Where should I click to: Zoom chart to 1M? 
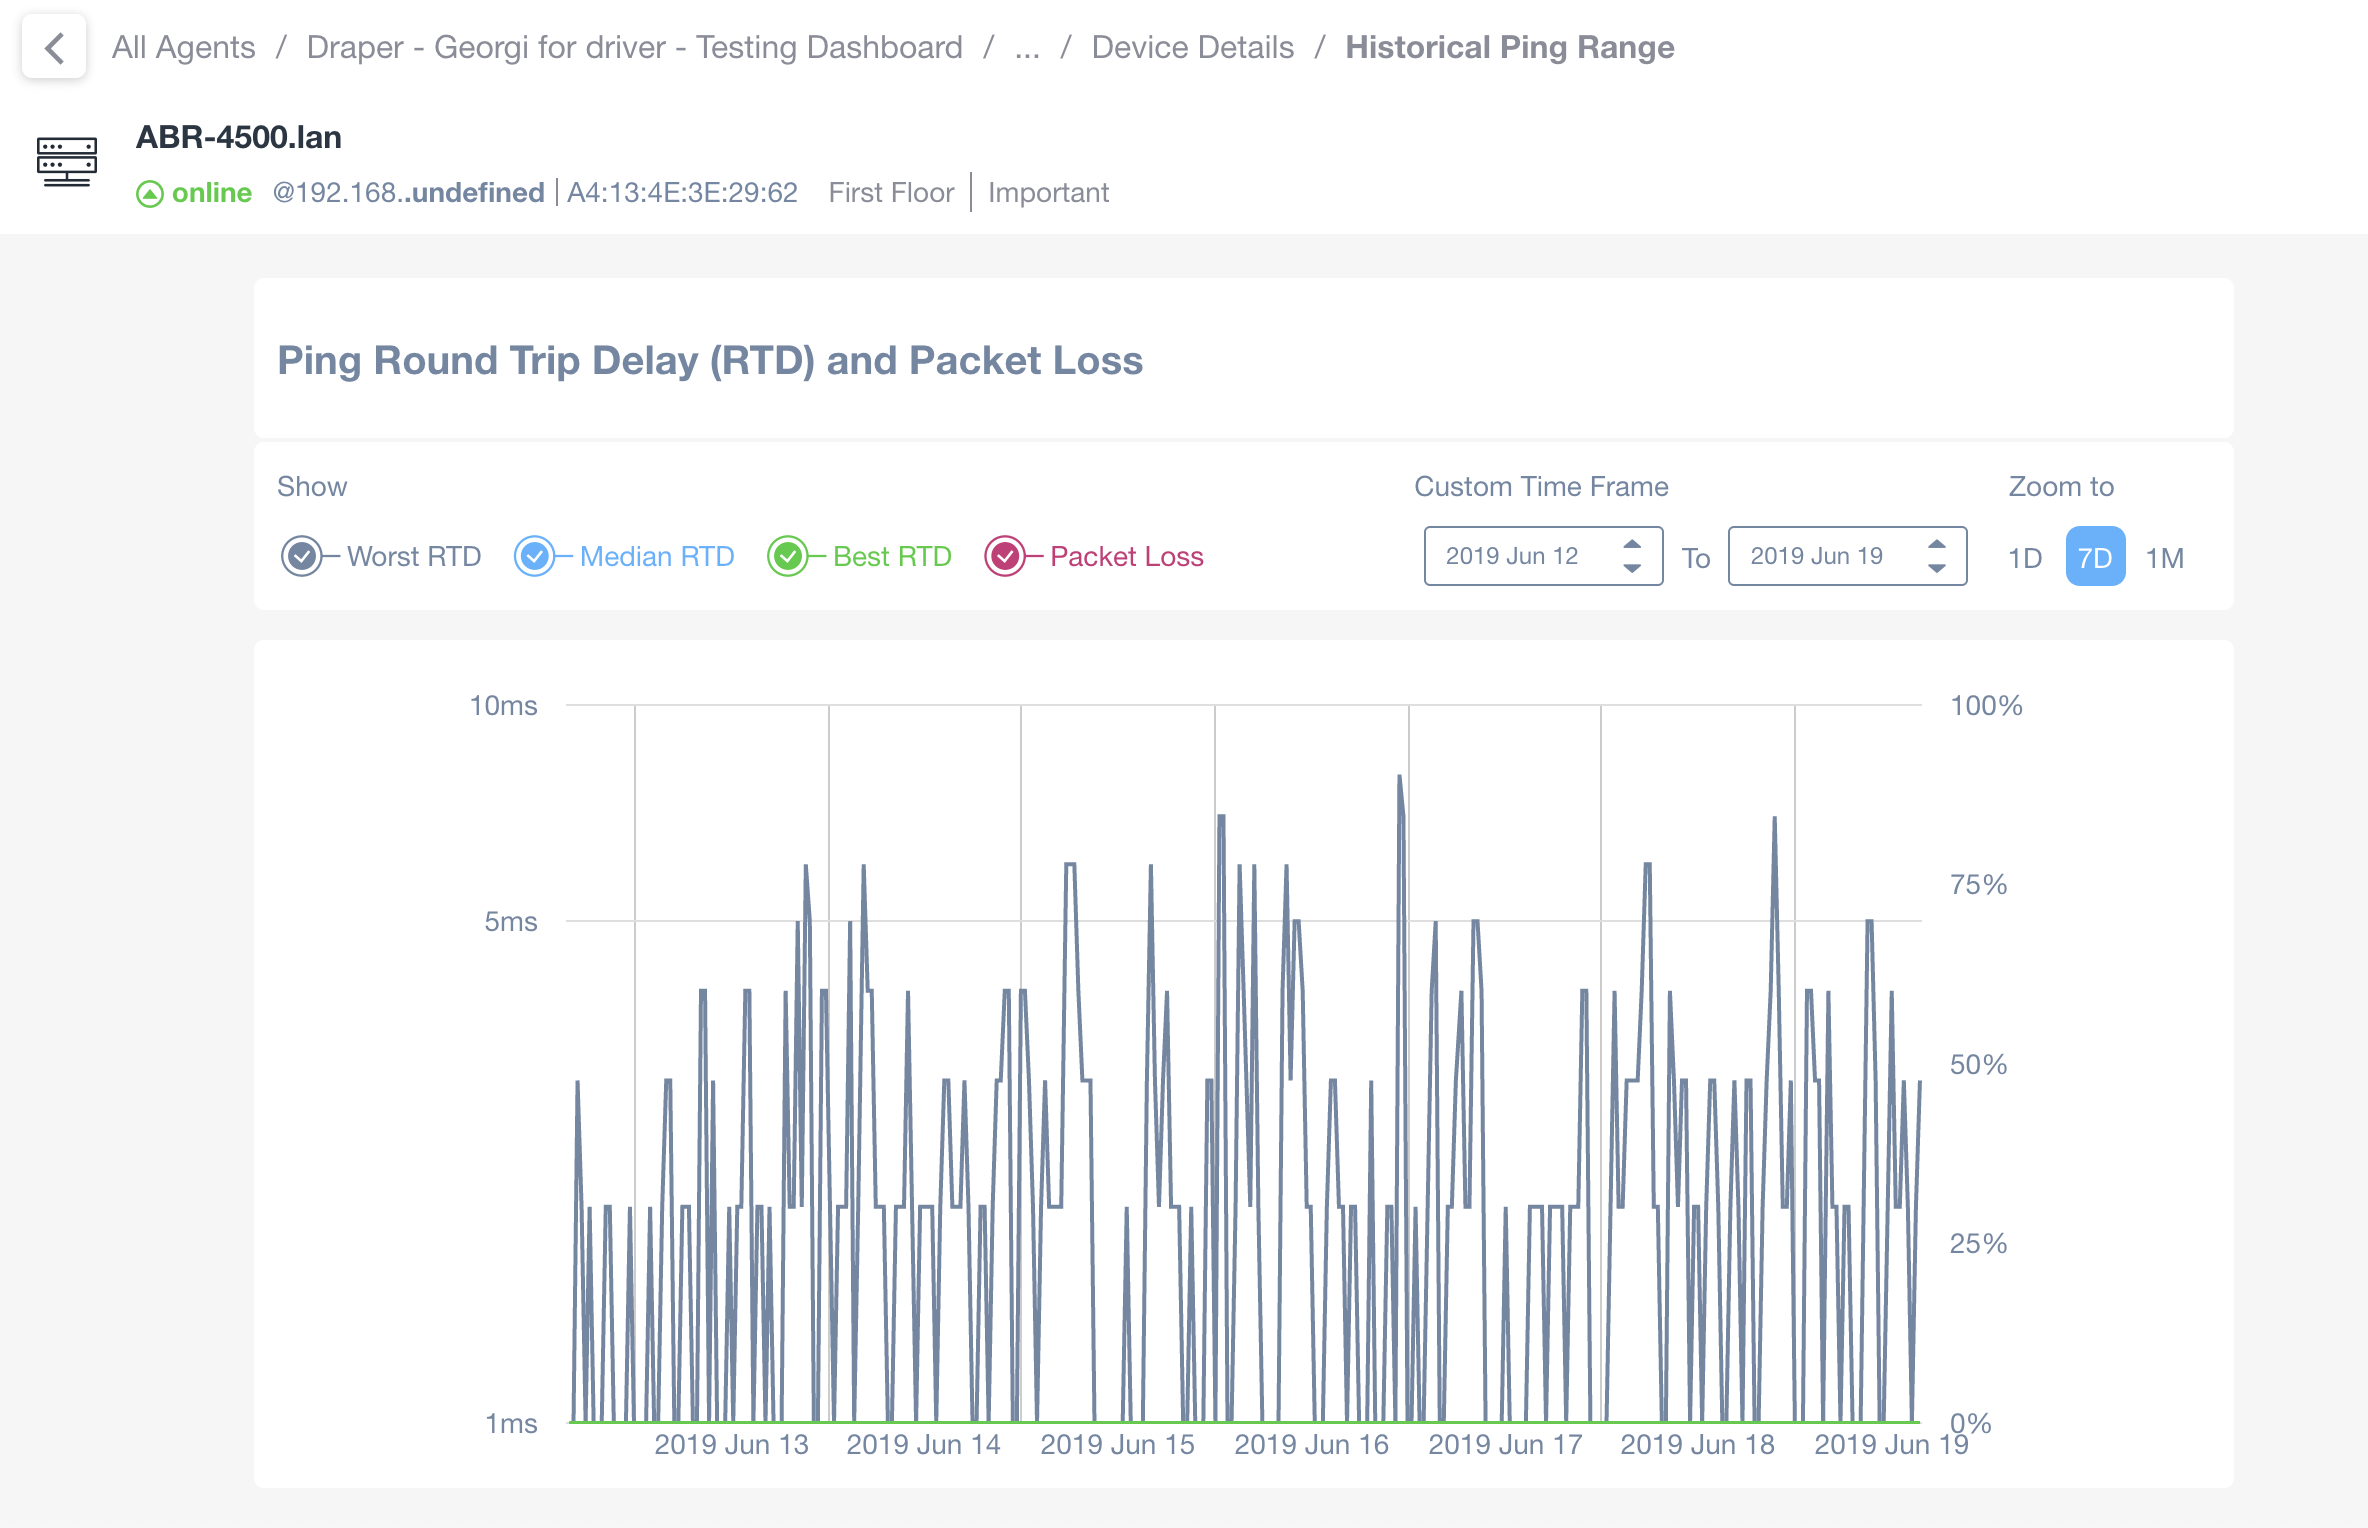click(x=2165, y=557)
